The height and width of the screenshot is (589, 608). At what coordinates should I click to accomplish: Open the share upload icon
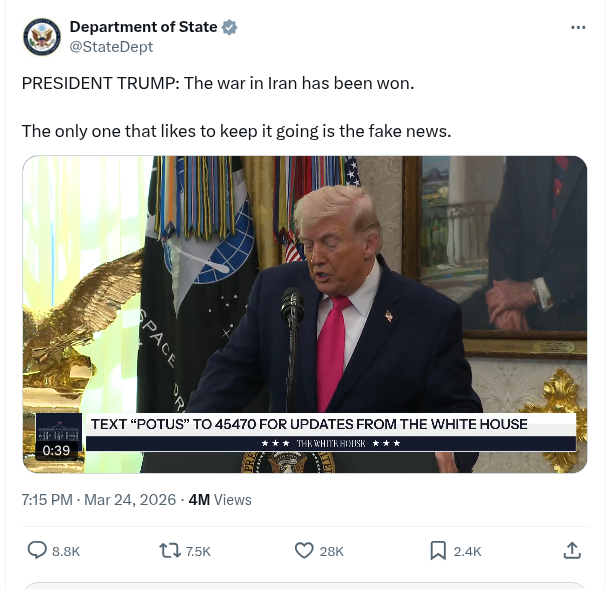pyautogui.click(x=572, y=550)
